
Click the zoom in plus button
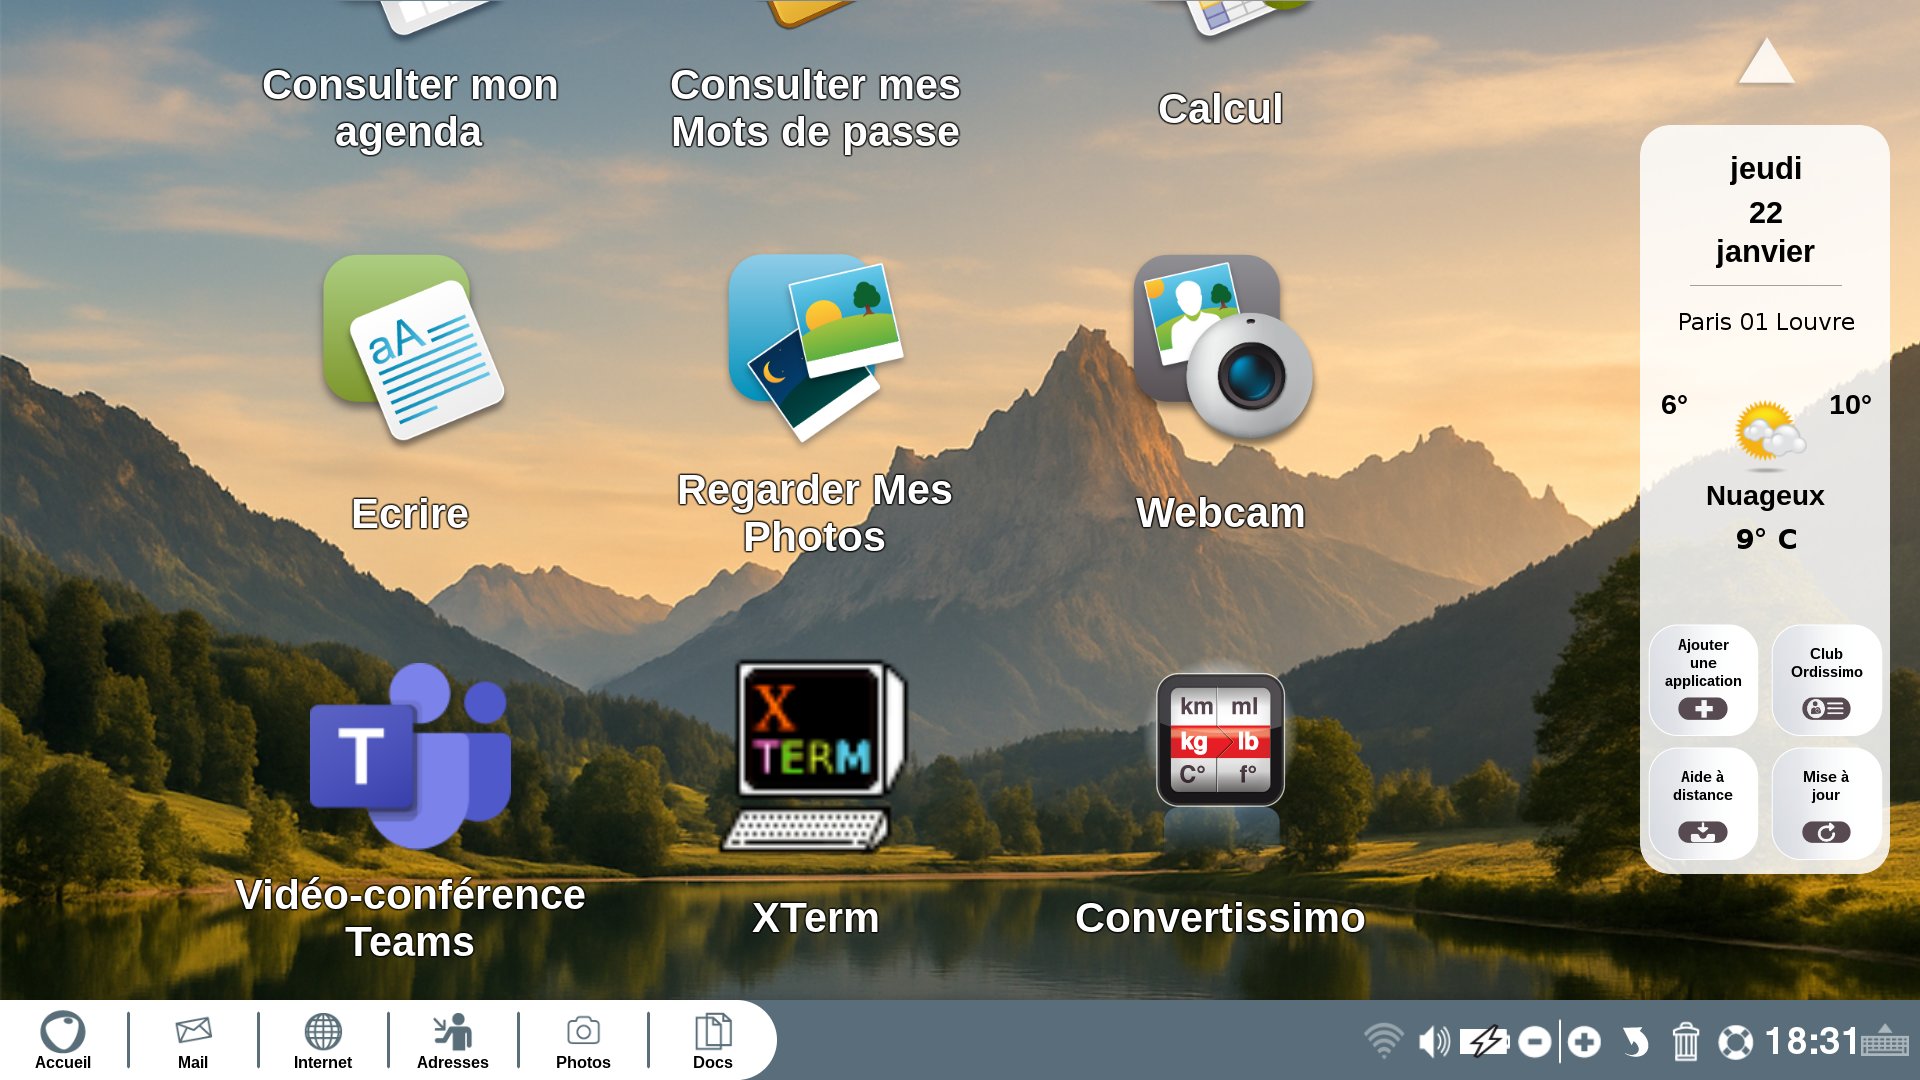pyautogui.click(x=1584, y=1042)
